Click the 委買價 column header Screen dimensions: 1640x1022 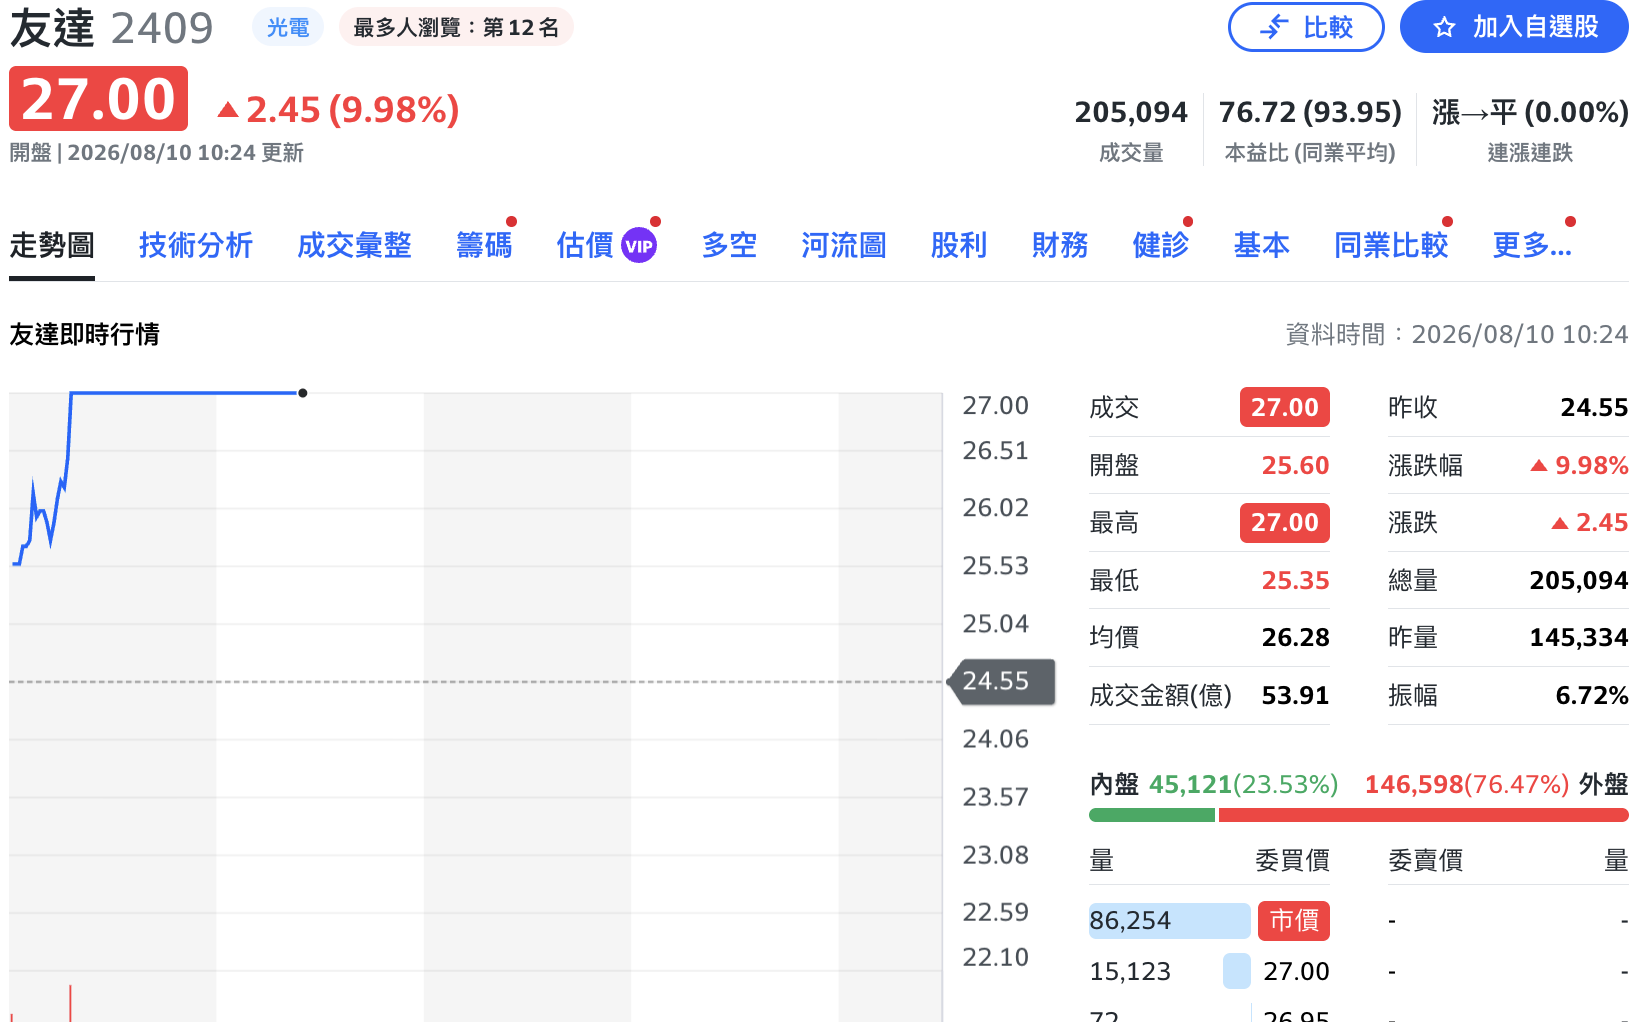coord(1292,860)
